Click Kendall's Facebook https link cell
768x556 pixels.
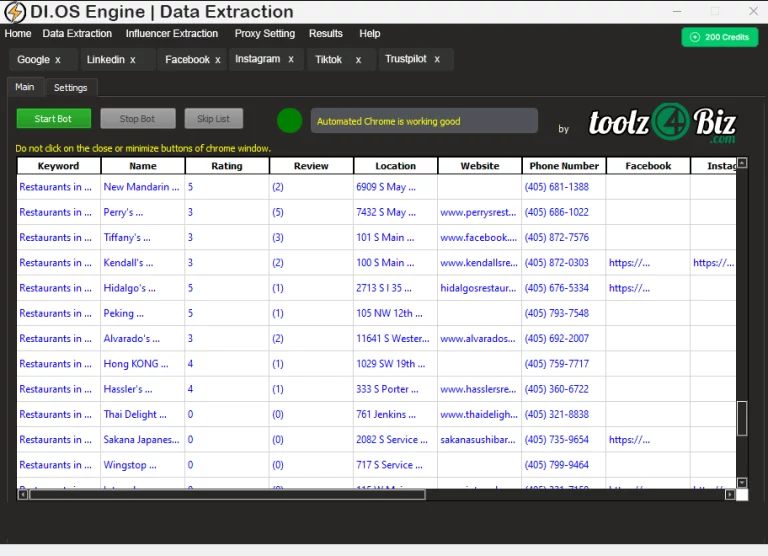point(648,263)
